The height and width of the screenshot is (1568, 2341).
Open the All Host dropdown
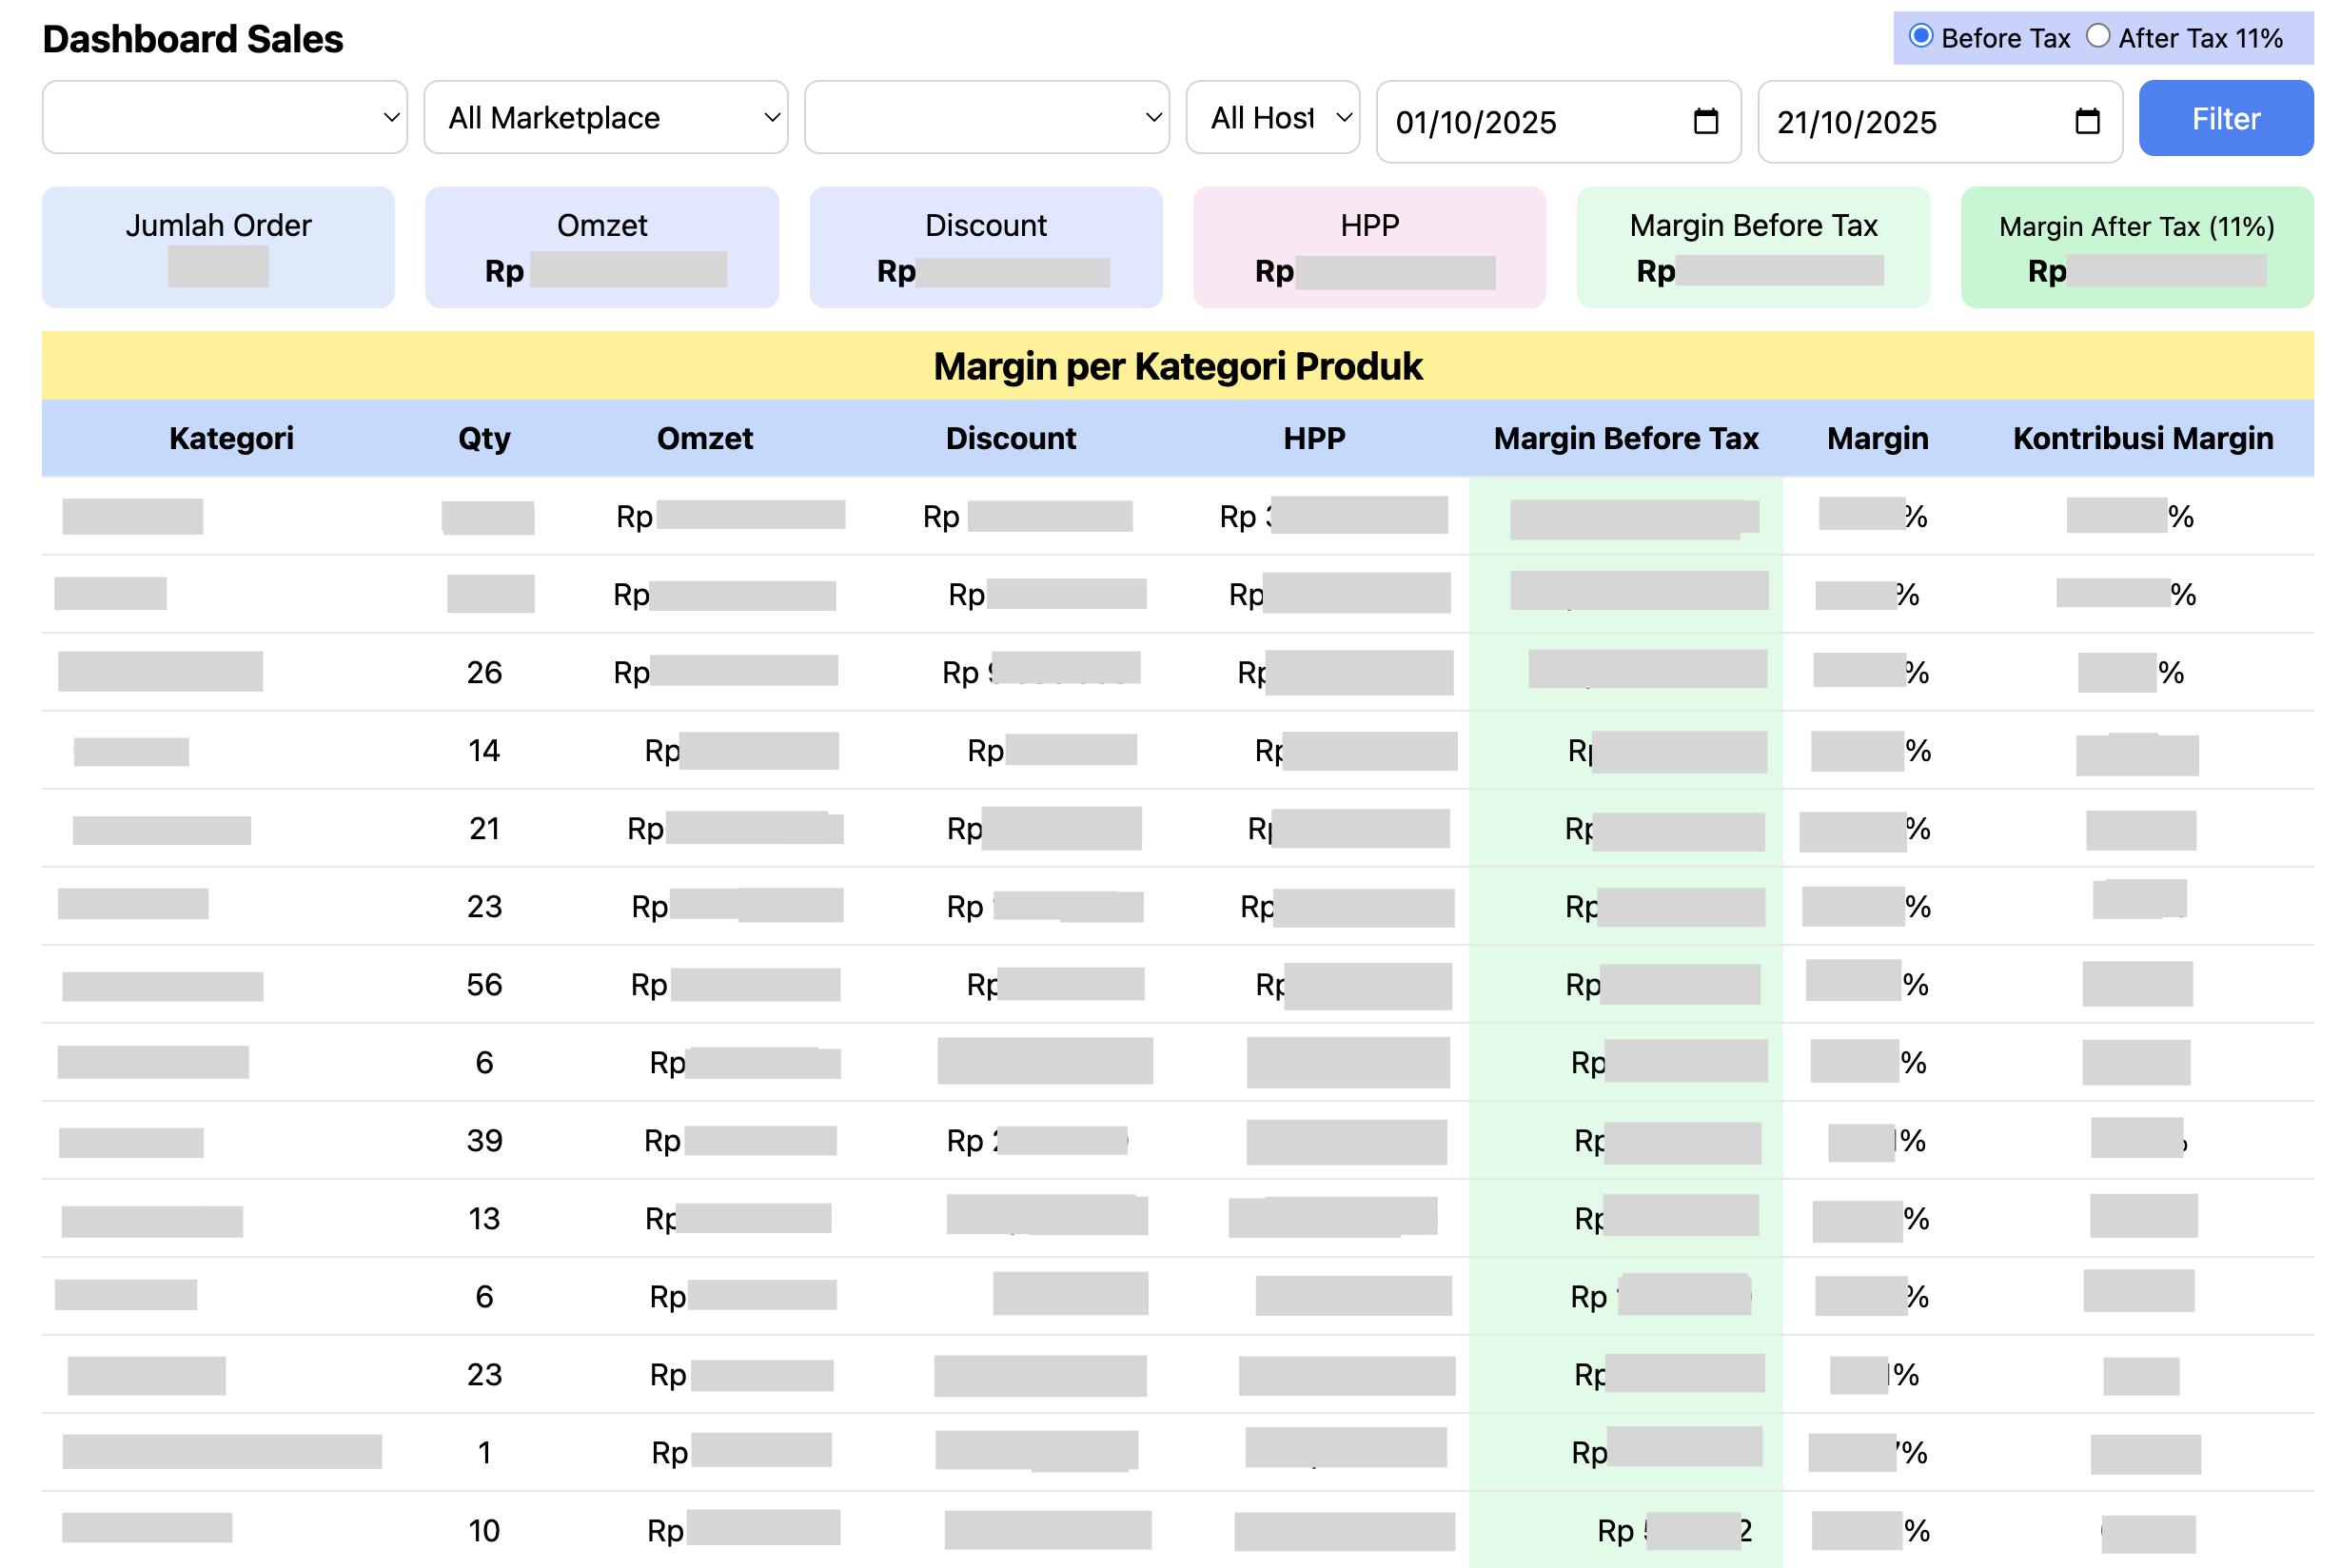[1273, 117]
